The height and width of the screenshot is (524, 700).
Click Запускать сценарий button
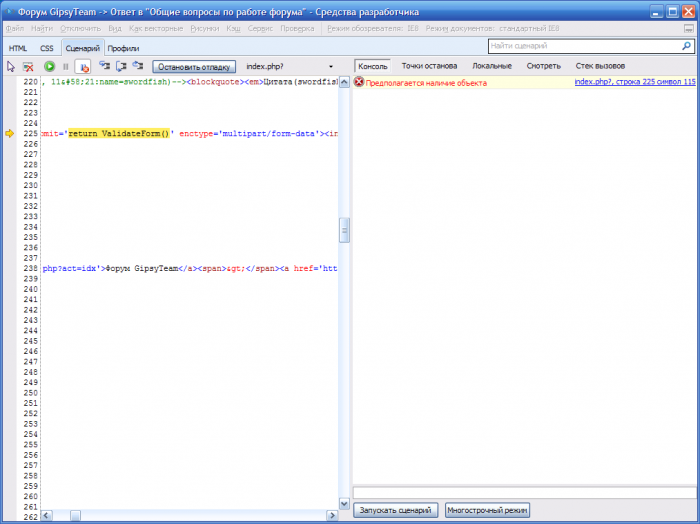coord(396,510)
